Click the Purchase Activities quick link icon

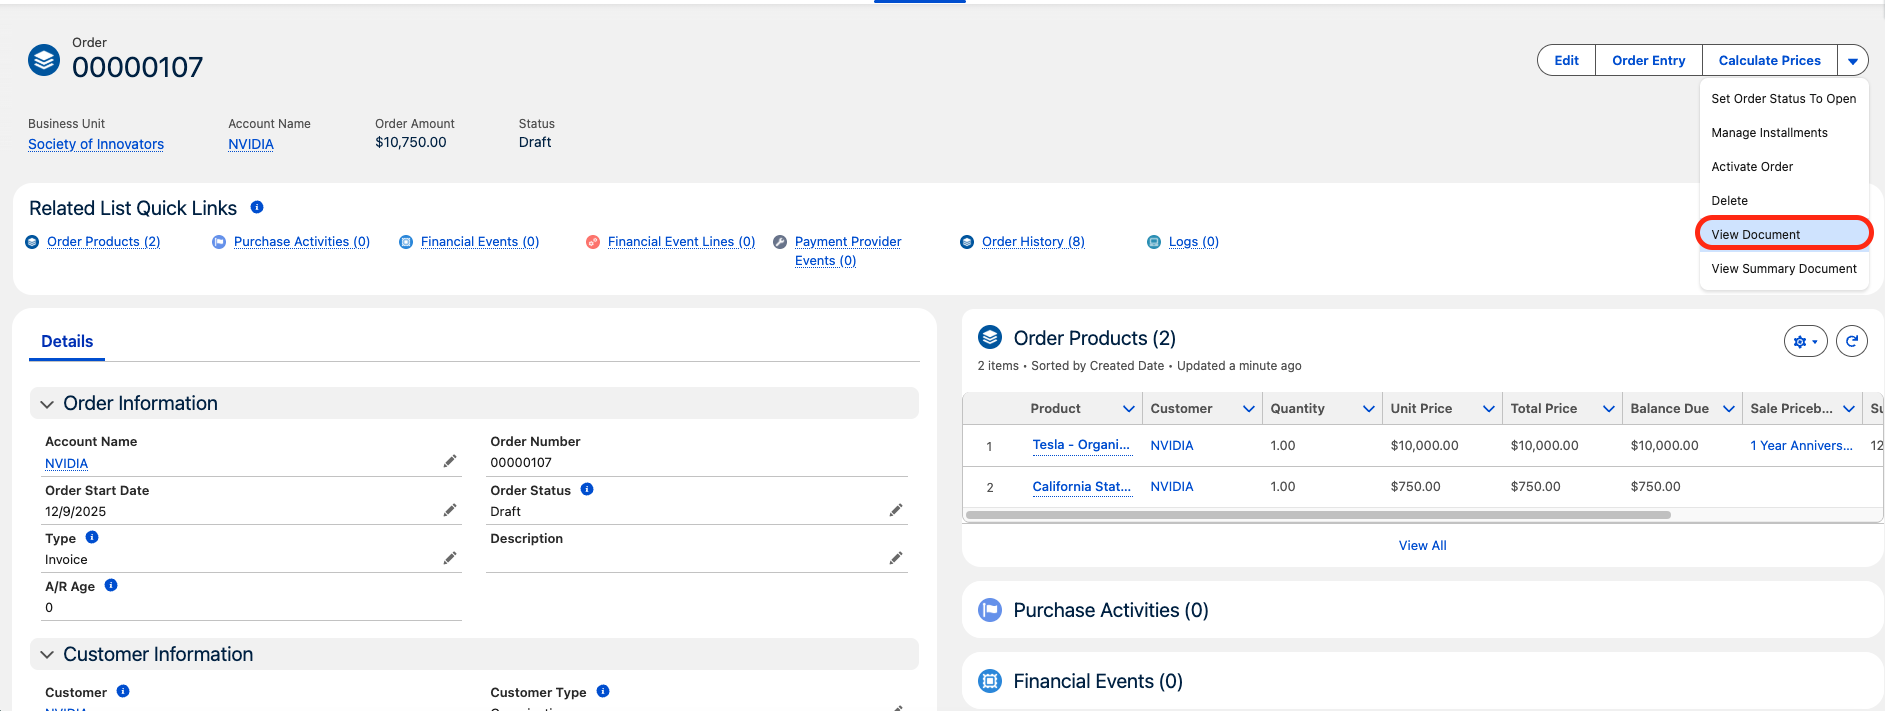click(219, 242)
